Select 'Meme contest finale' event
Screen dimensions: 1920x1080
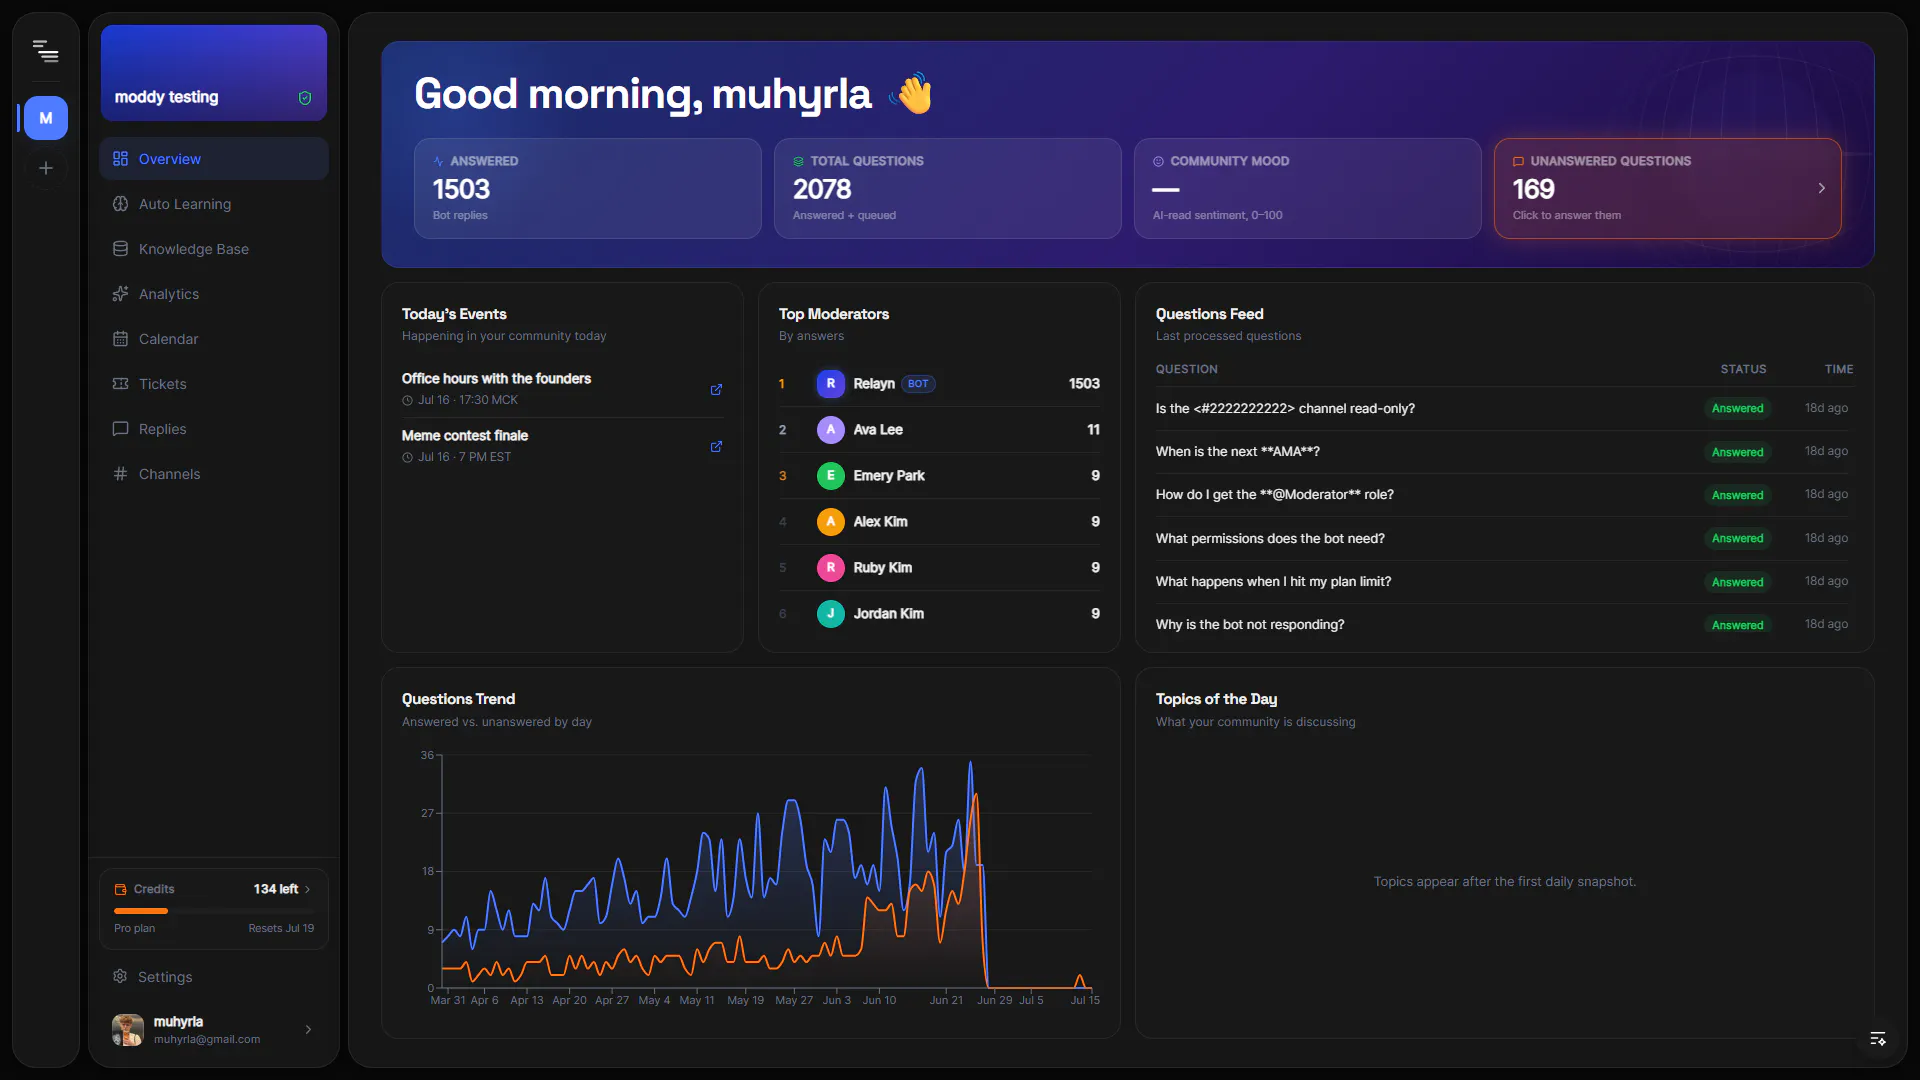click(465, 436)
